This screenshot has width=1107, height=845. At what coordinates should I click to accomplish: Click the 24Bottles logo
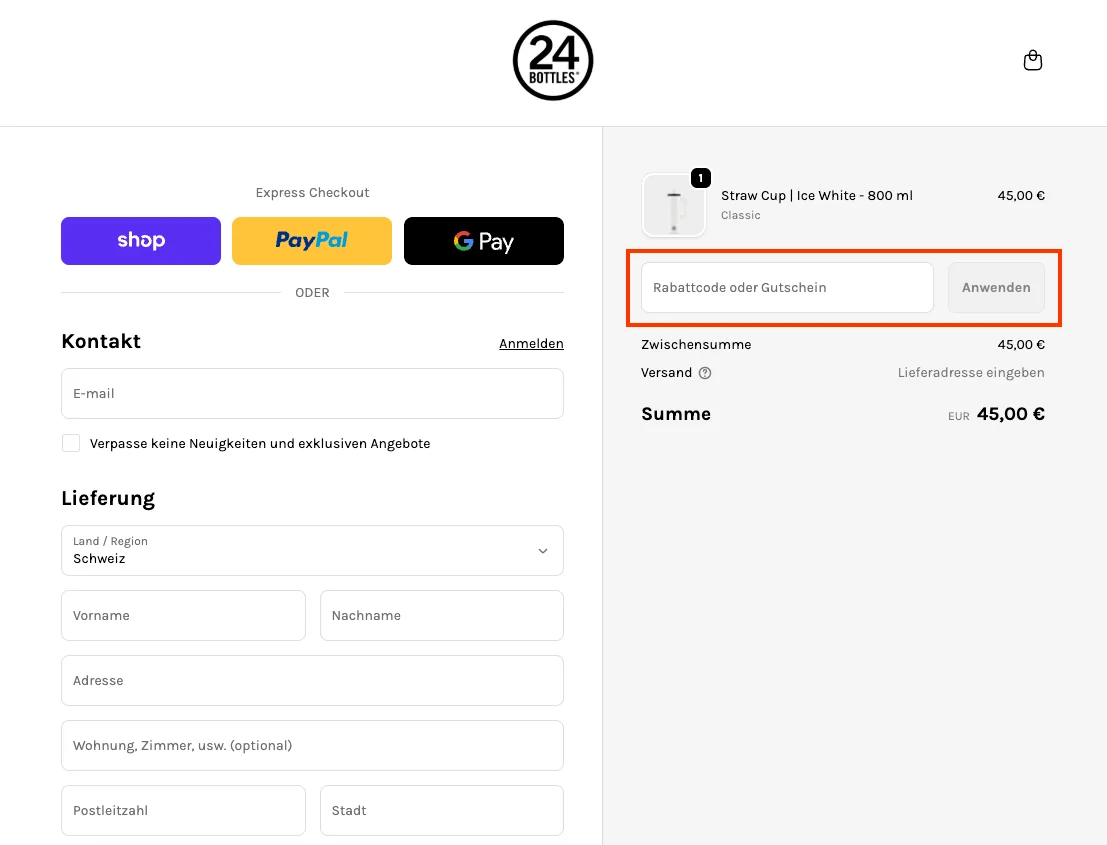553,61
